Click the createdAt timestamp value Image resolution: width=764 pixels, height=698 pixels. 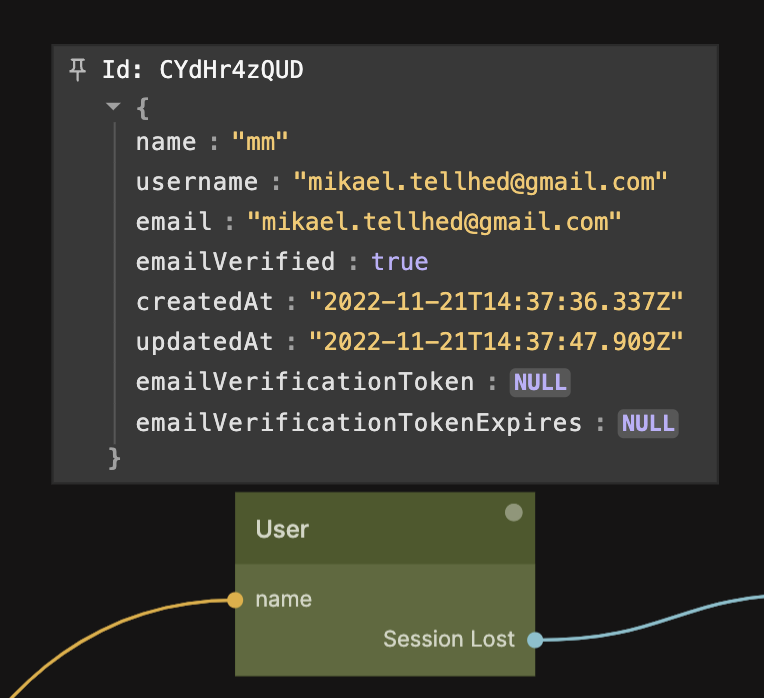(496, 302)
